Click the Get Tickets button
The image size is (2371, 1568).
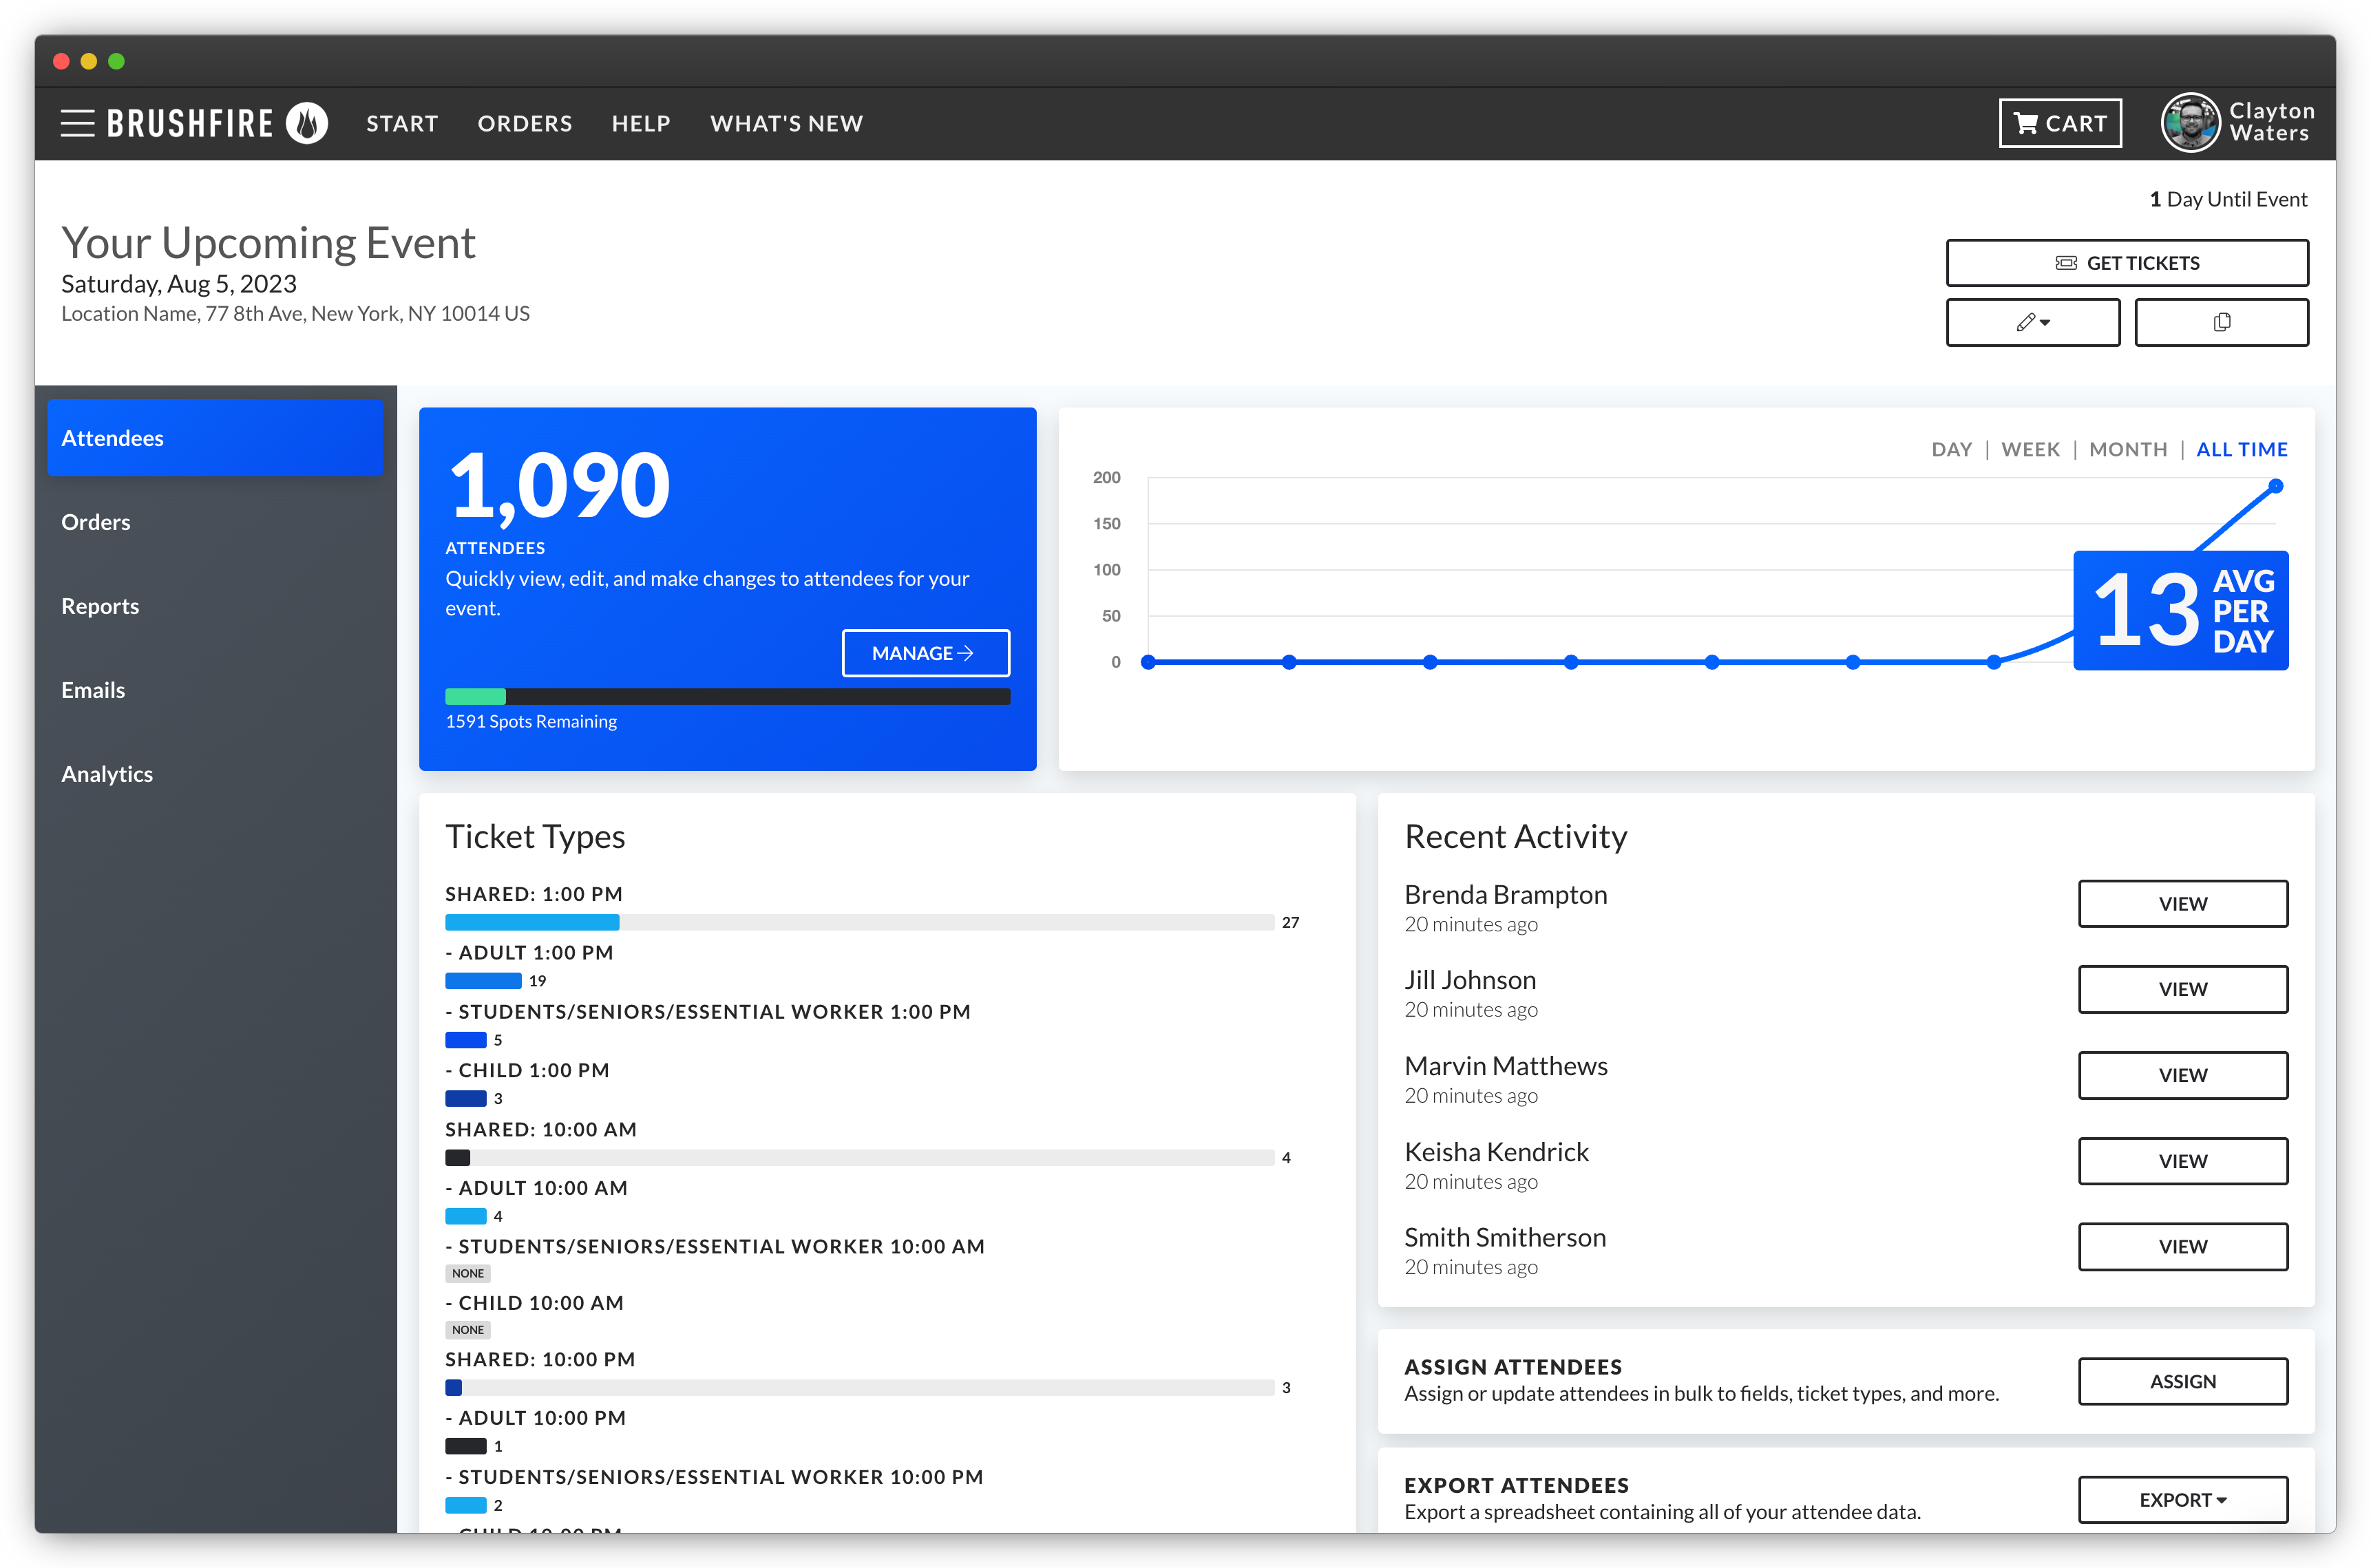pyautogui.click(x=2126, y=263)
